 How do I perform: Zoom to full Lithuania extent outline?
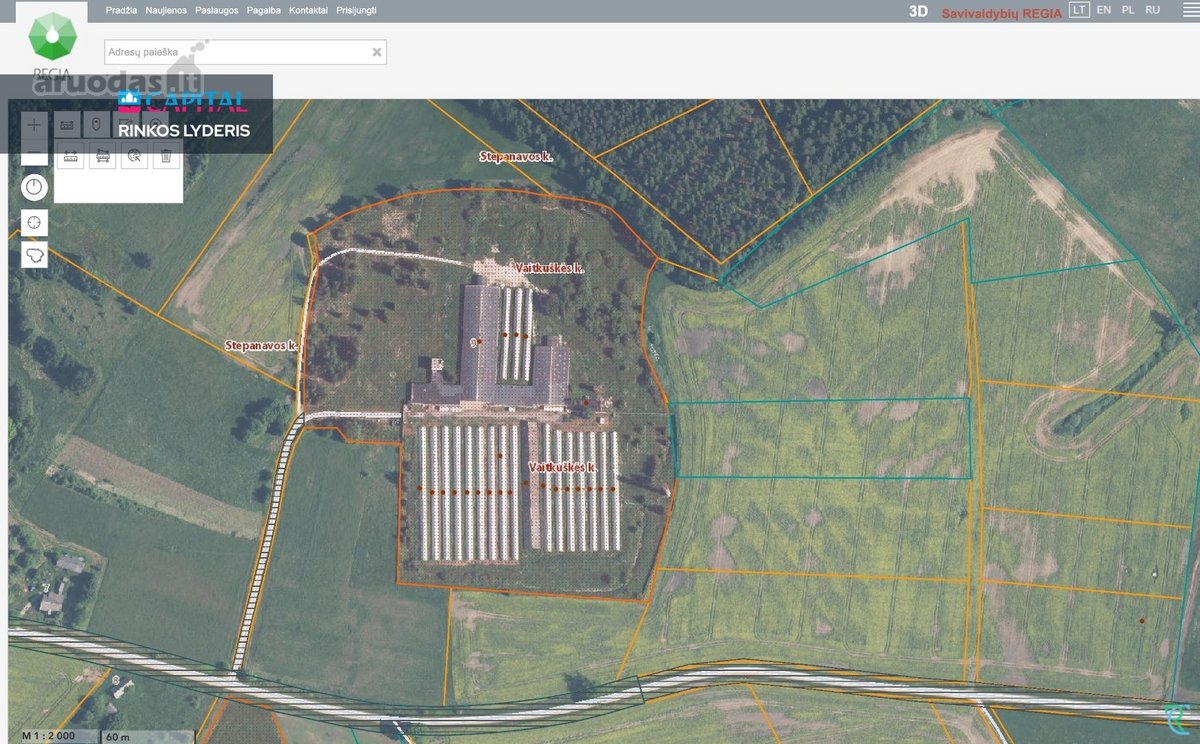tap(35, 255)
